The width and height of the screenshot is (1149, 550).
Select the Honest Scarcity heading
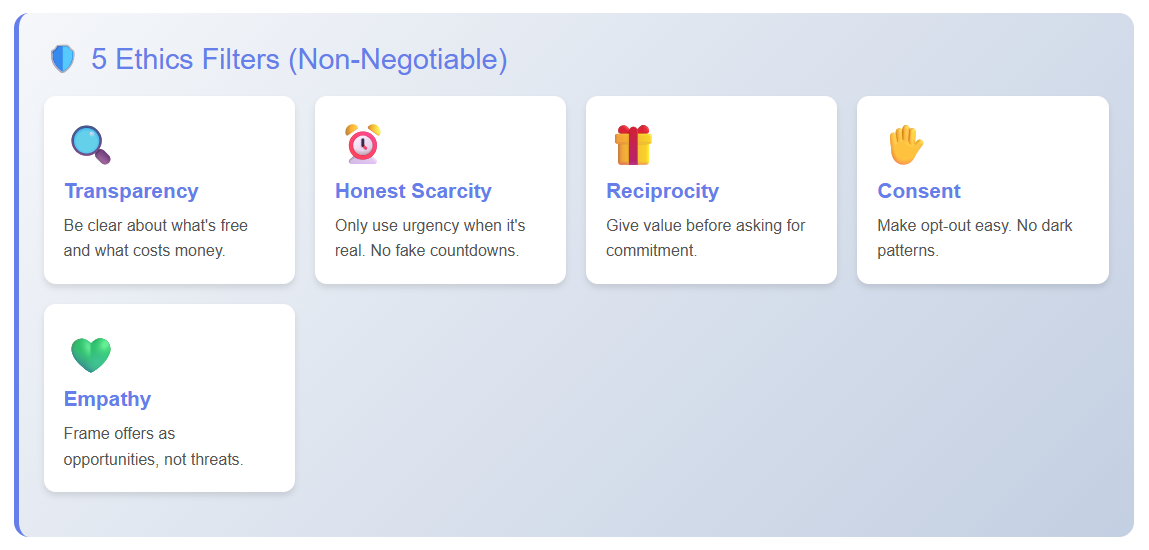(413, 191)
